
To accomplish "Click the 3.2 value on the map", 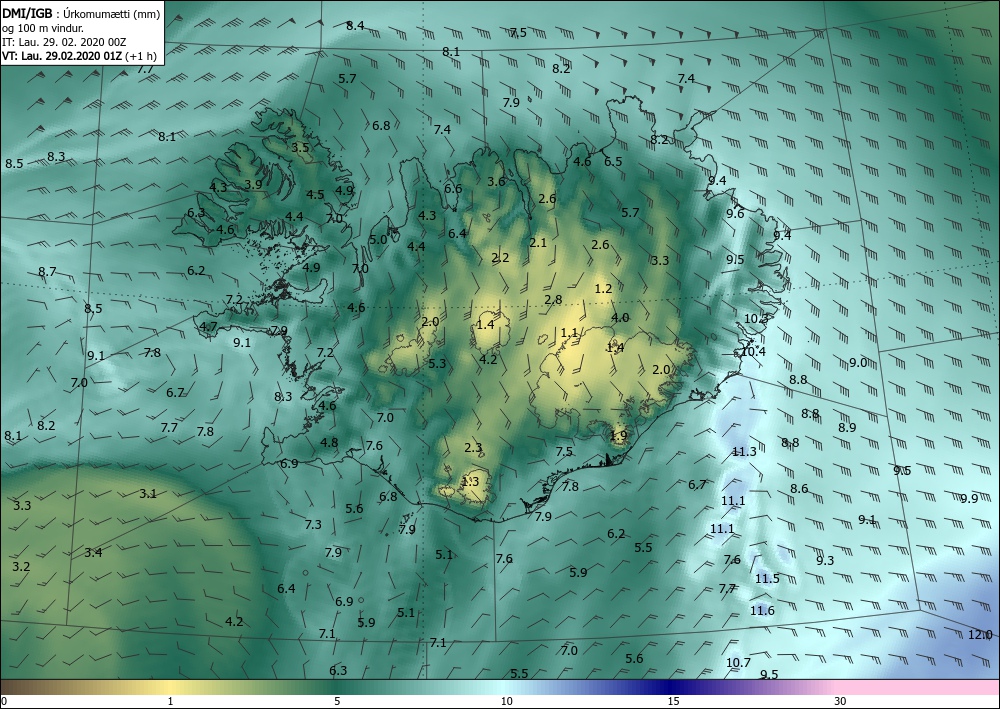I will (21, 566).
